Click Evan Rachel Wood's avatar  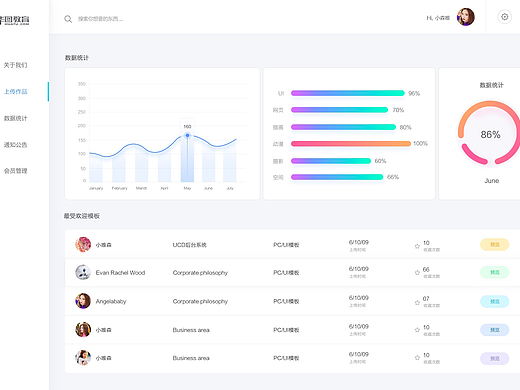tap(83, 272)
